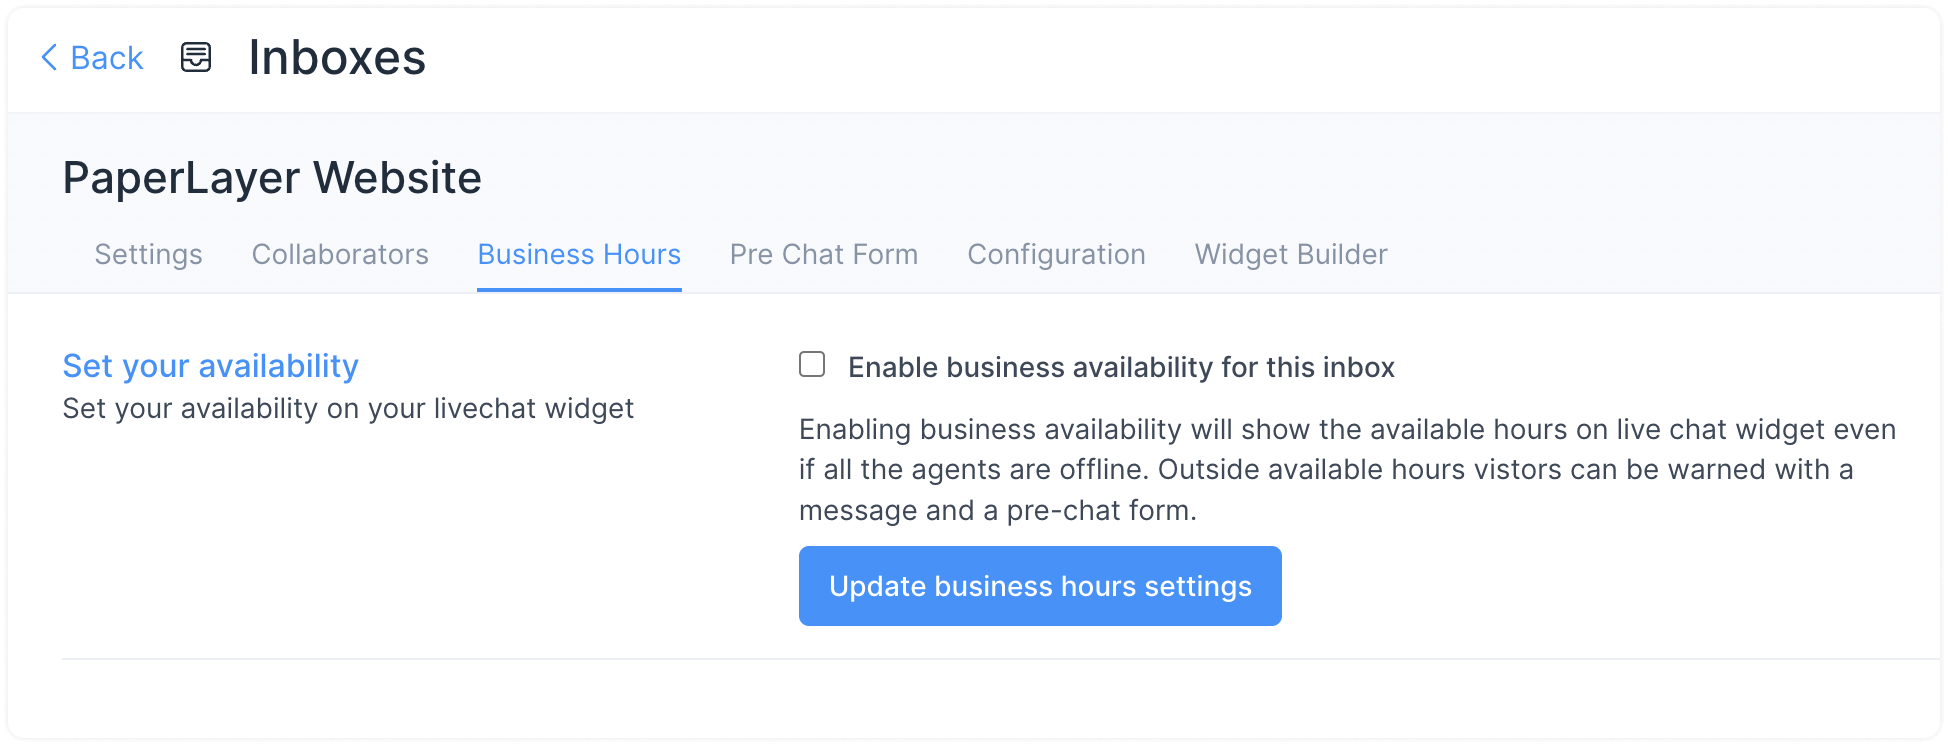Click the Set your availability heading link
The image size is (1948, 746).
(210, 366)
